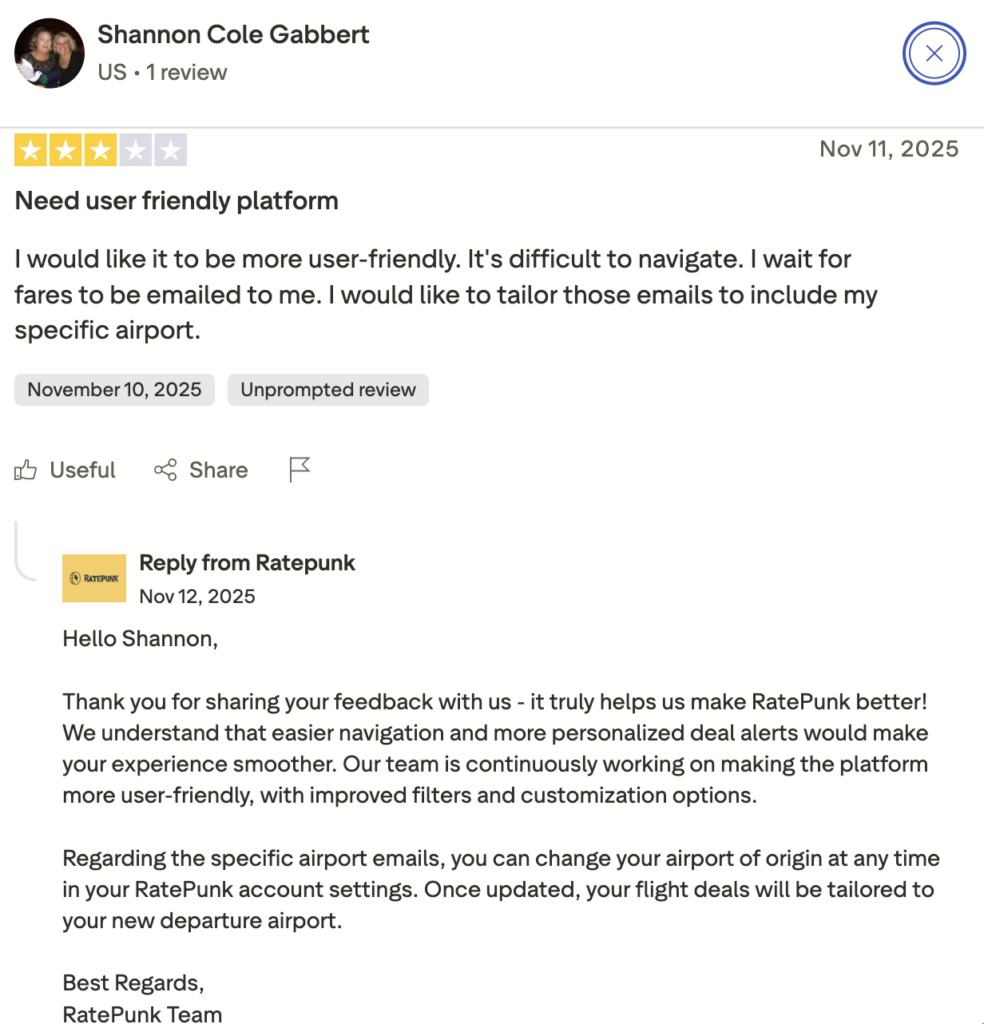Click the "November 10, 2025" experience date tag
This screenshot has height=1024, width=984.
pos(114,390)
